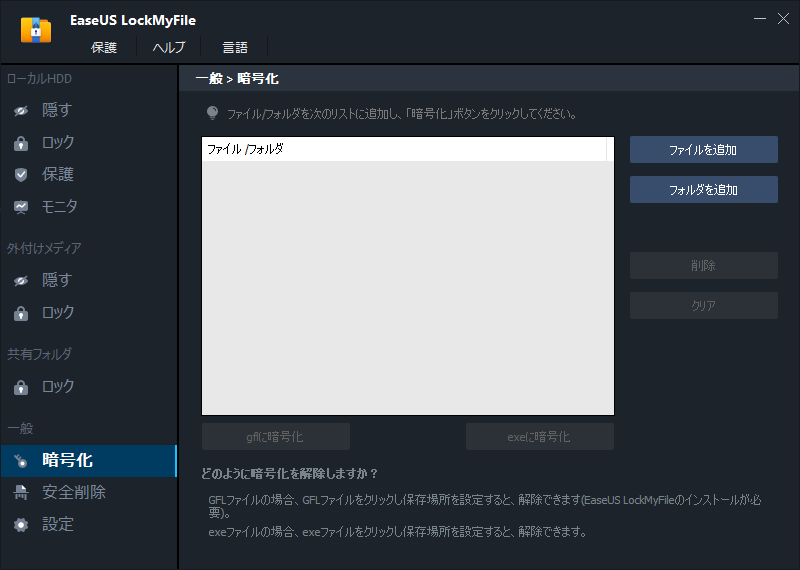This screenshot has height=570, width=800.
Task: Click the key icon beside 暗号化
Action: (21, 461)
